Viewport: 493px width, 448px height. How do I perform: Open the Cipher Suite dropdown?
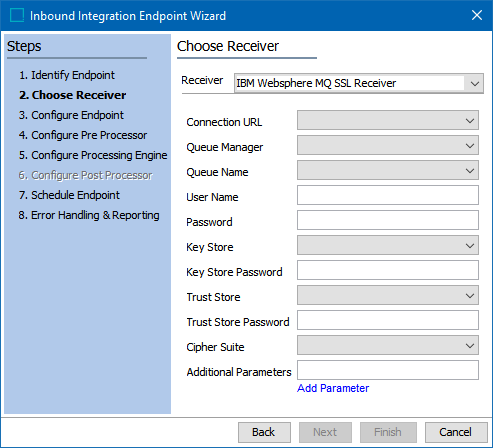click(388, 345)
